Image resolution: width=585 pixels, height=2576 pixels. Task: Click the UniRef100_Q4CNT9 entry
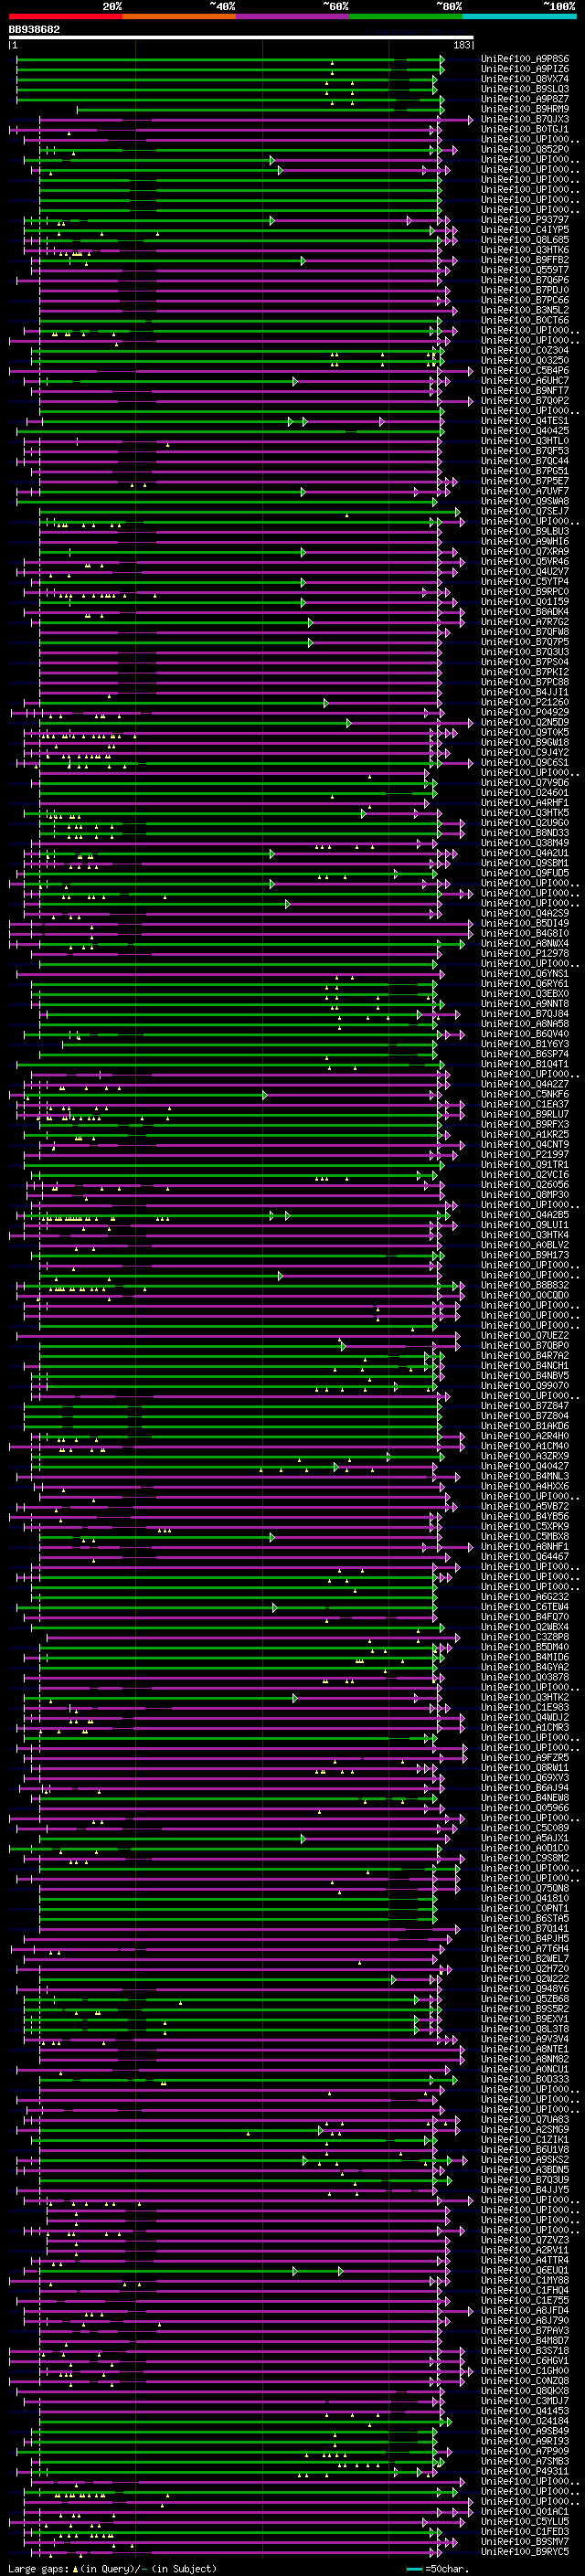(525, 1145)
